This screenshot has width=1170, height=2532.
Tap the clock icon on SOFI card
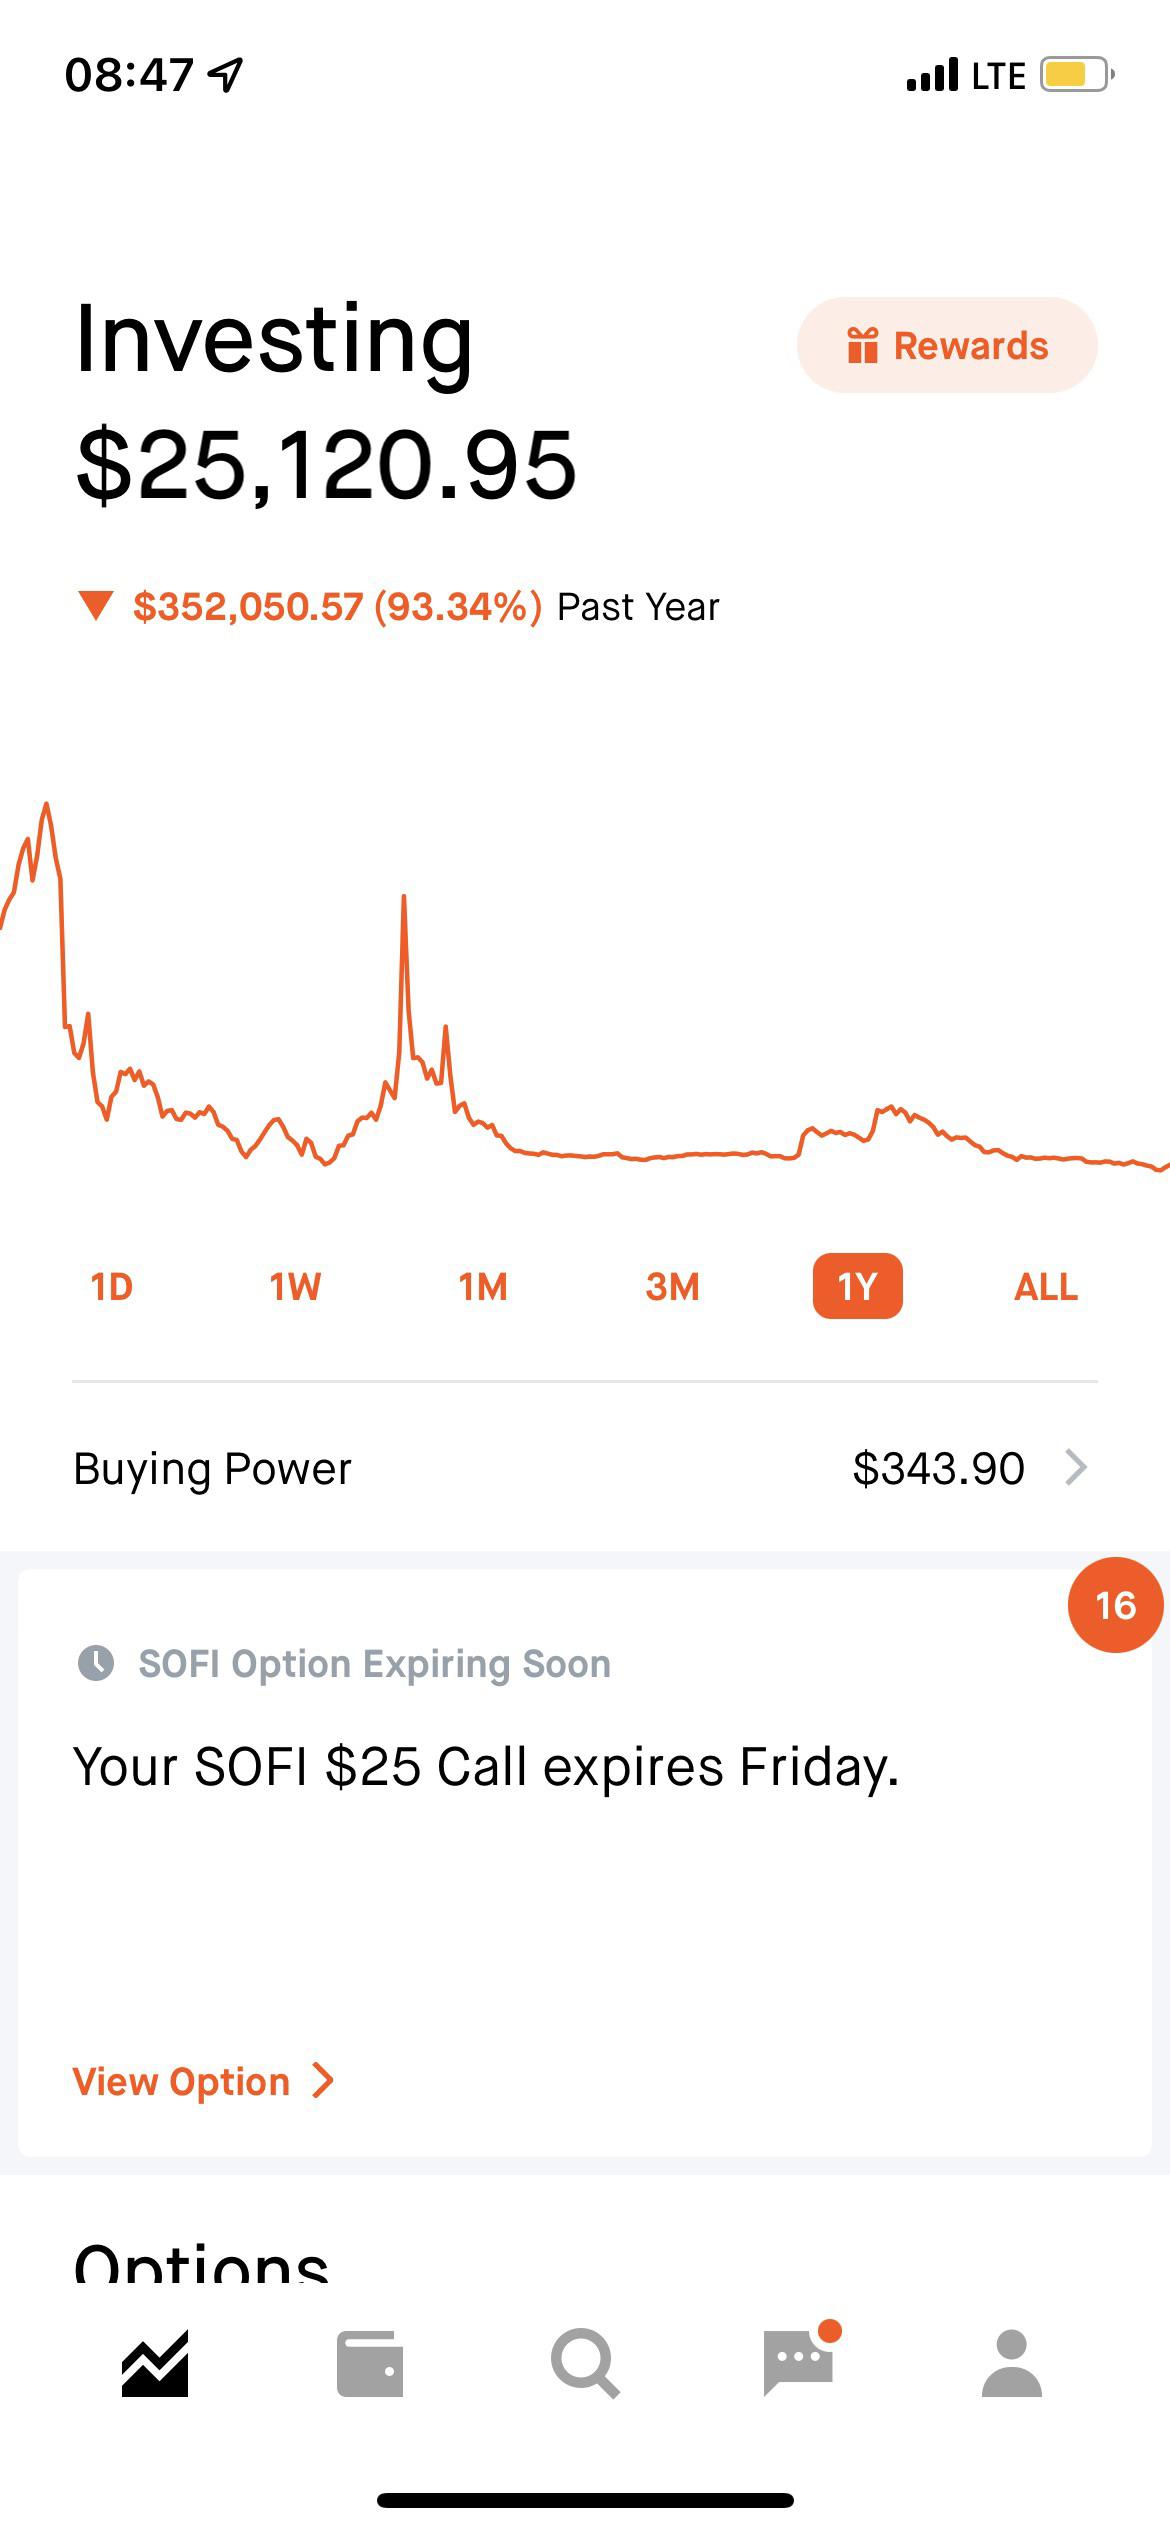[96, 1663]
